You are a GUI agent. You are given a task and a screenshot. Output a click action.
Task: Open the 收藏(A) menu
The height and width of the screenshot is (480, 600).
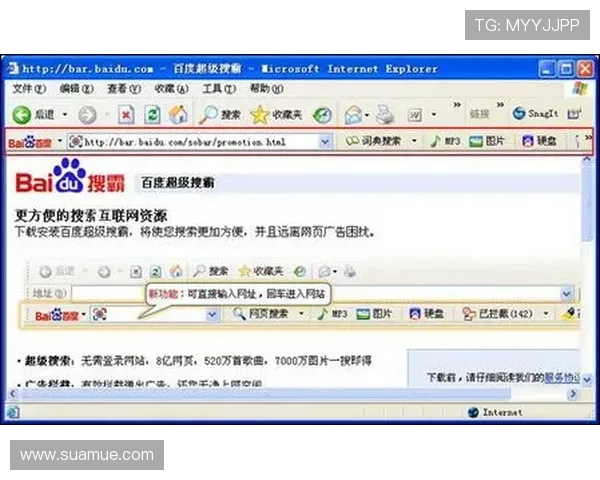(171, 89)
